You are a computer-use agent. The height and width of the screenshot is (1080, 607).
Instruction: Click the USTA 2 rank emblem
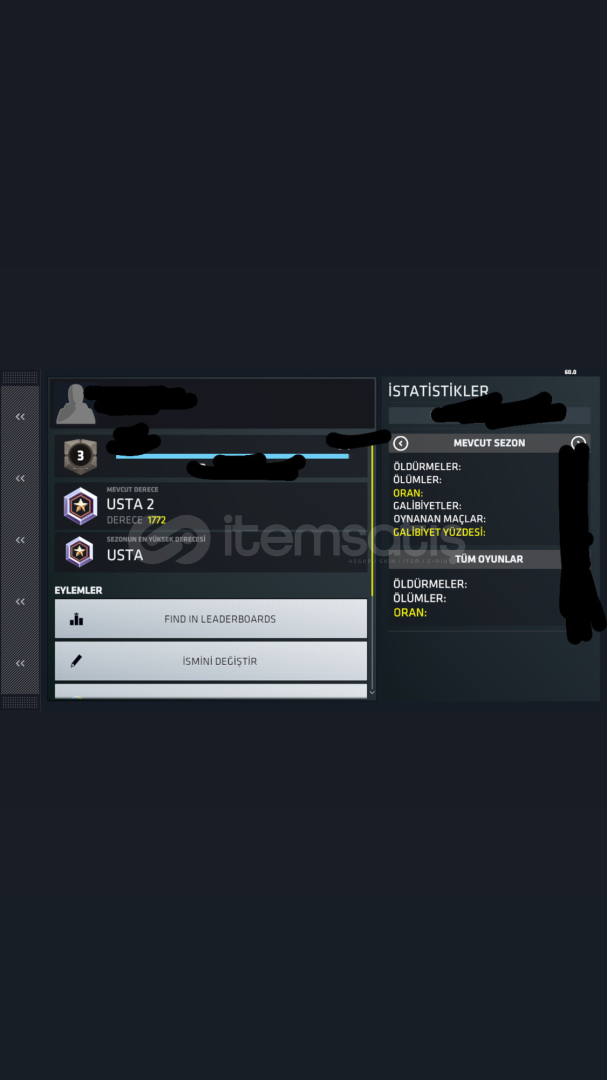(81, 506)
